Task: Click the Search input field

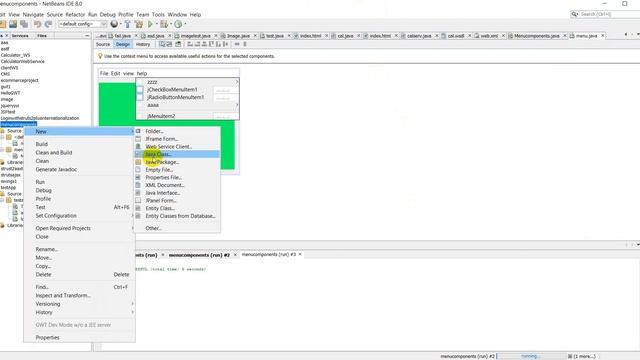Action: [609, 14]
